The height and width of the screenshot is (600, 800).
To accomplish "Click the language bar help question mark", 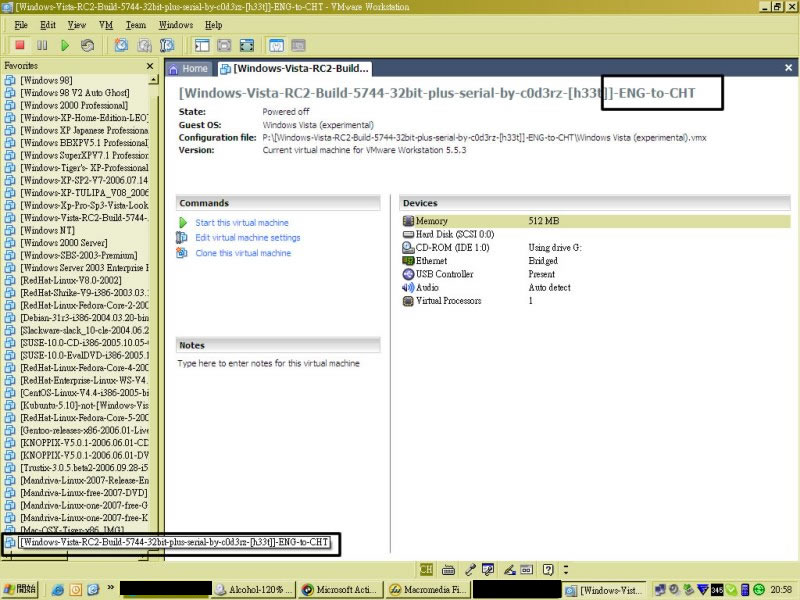I will [x=548, y=569].
